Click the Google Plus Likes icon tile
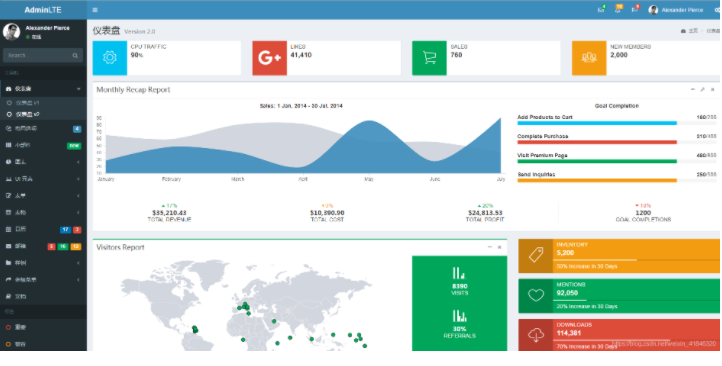The width and height of the screenshot is (722, 366). click(x=269, y=58)
